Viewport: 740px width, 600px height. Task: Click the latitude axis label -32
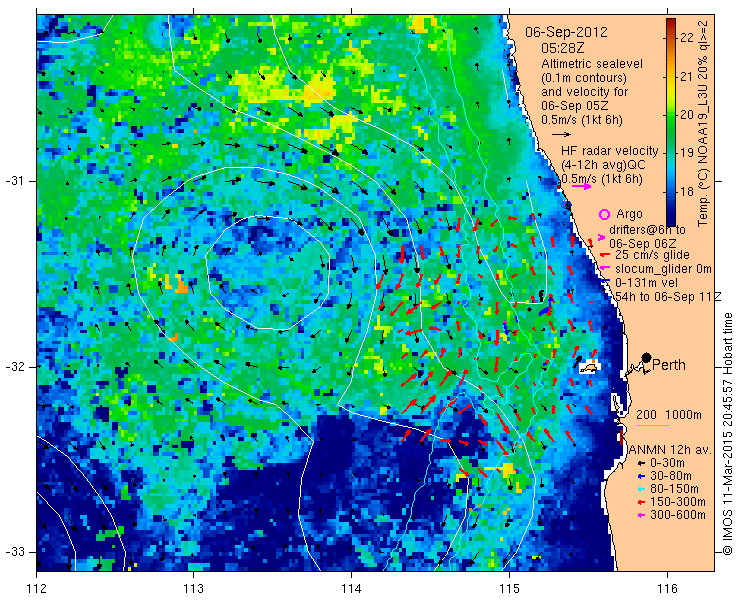tap(14, 367)
